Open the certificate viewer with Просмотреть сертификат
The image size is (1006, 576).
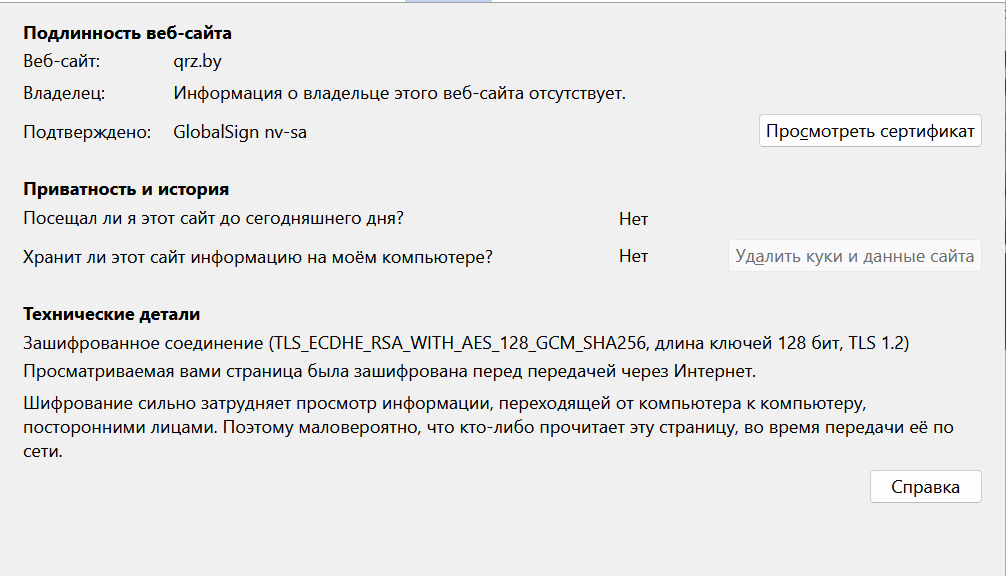pos(870,131)
